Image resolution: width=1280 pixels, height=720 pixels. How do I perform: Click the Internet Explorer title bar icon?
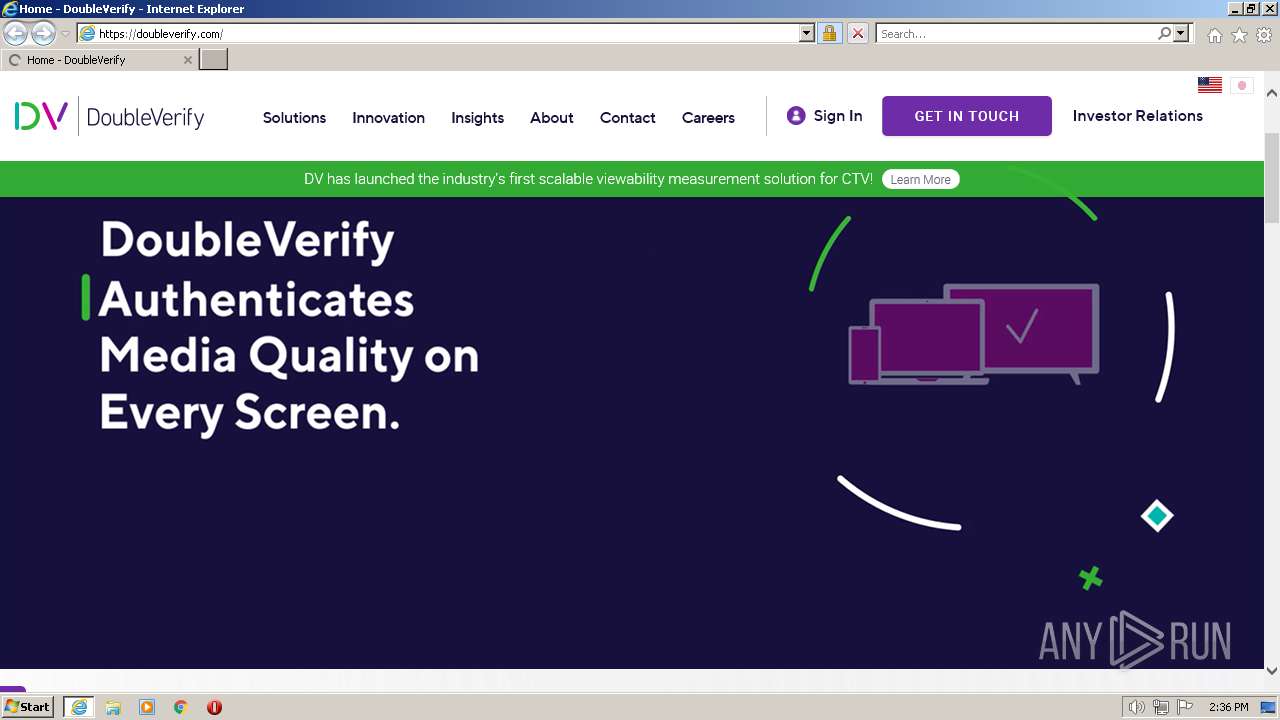point(10,8)
